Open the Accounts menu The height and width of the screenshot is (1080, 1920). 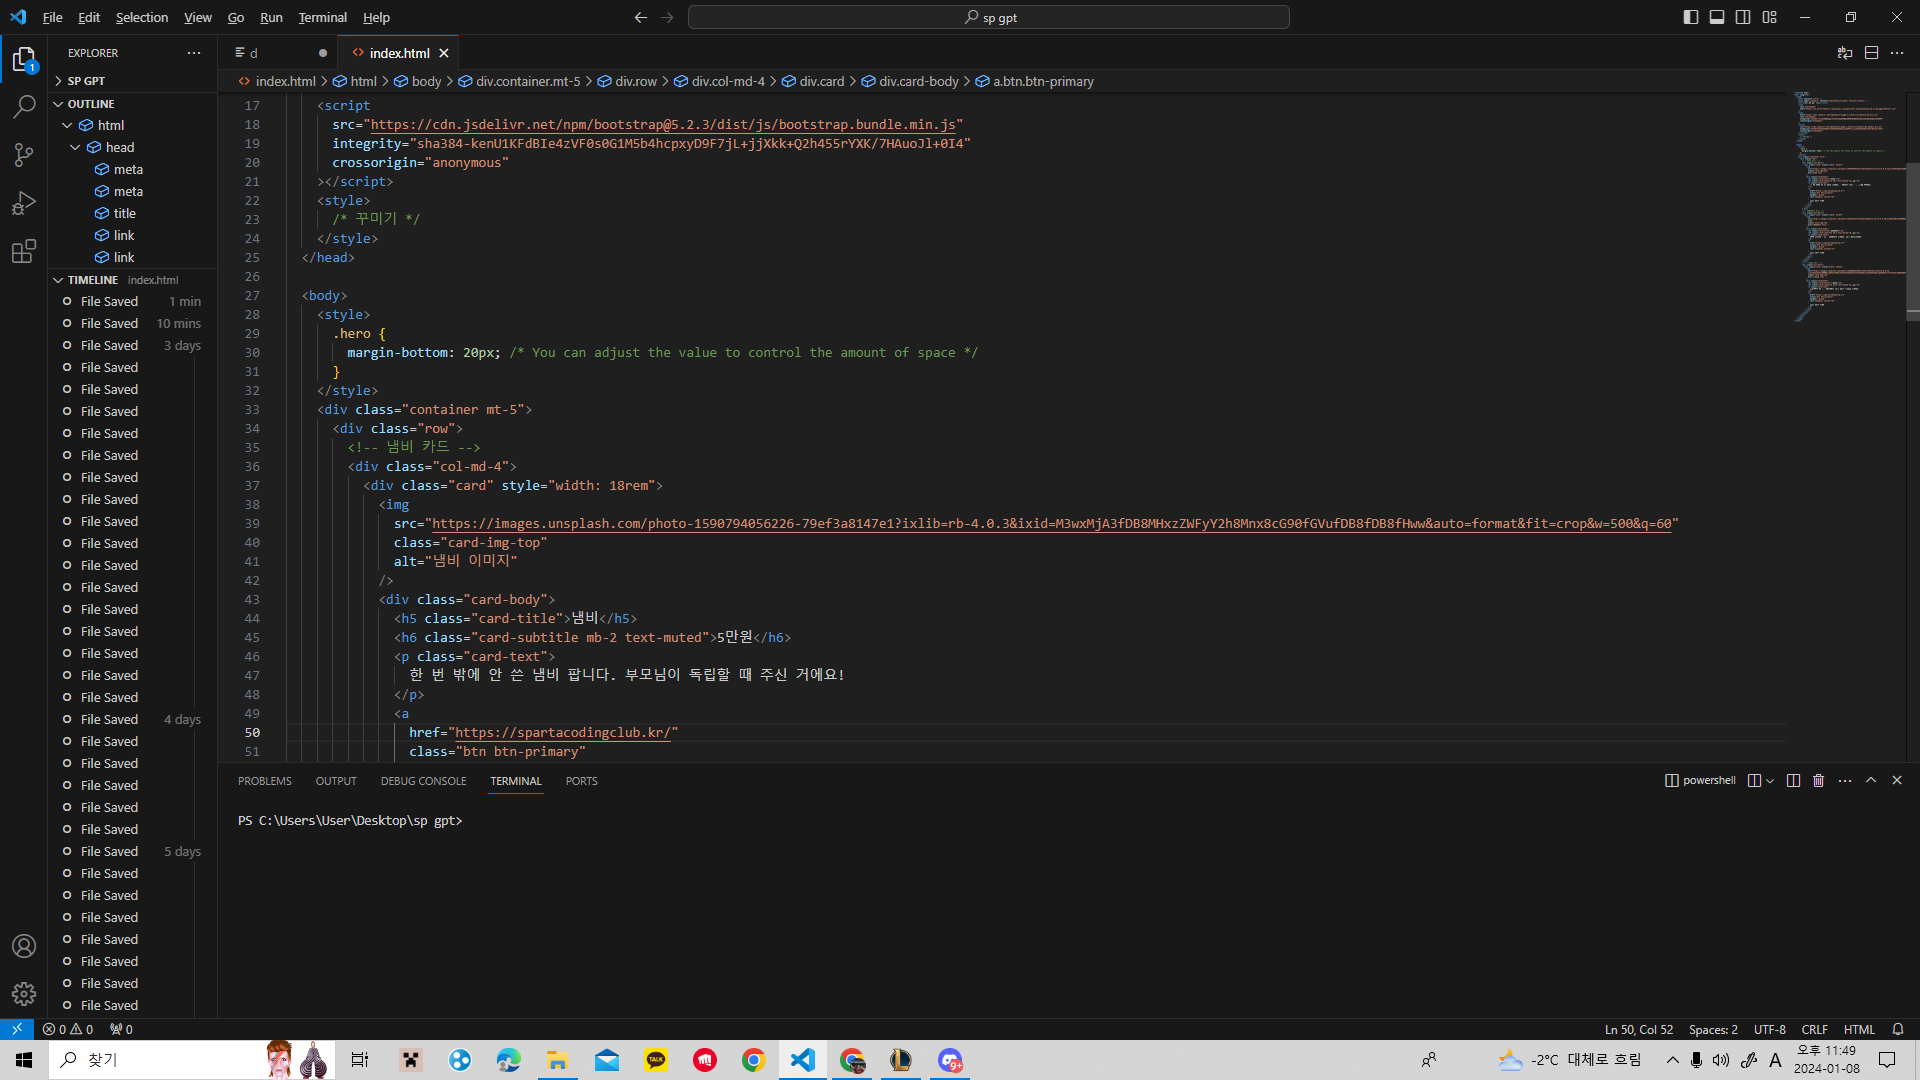tap(24, 946)
